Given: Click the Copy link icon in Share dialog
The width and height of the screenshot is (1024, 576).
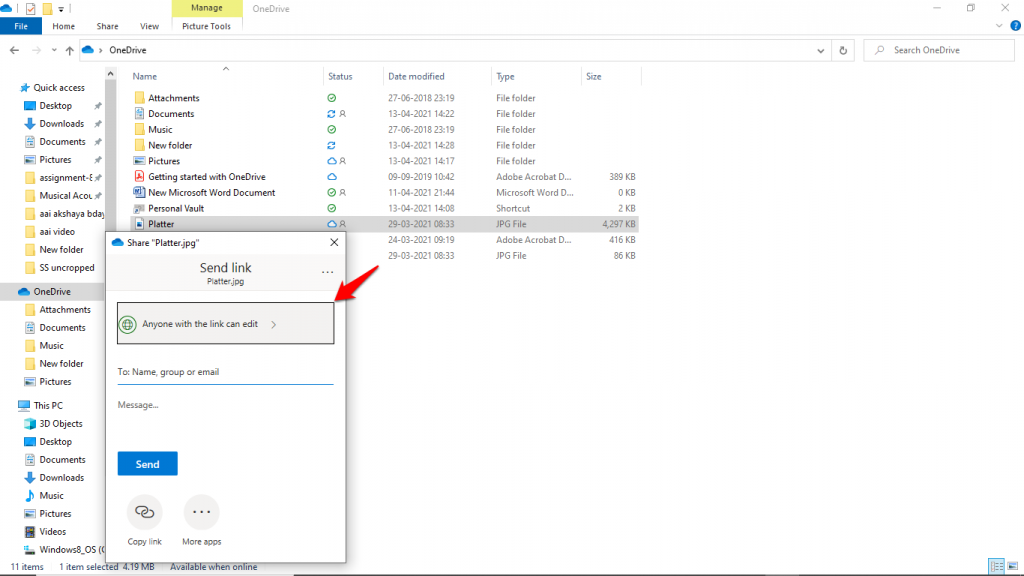Looking at the screenshot, I should (x=144, y=512).
